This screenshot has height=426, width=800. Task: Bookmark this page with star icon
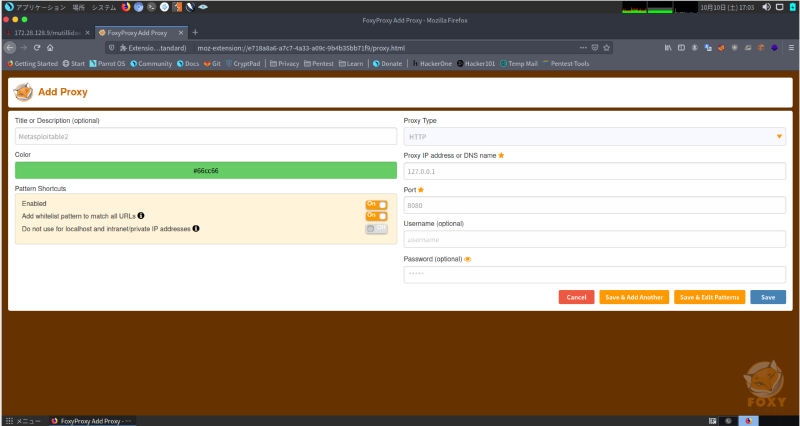(x=608, y=47)
